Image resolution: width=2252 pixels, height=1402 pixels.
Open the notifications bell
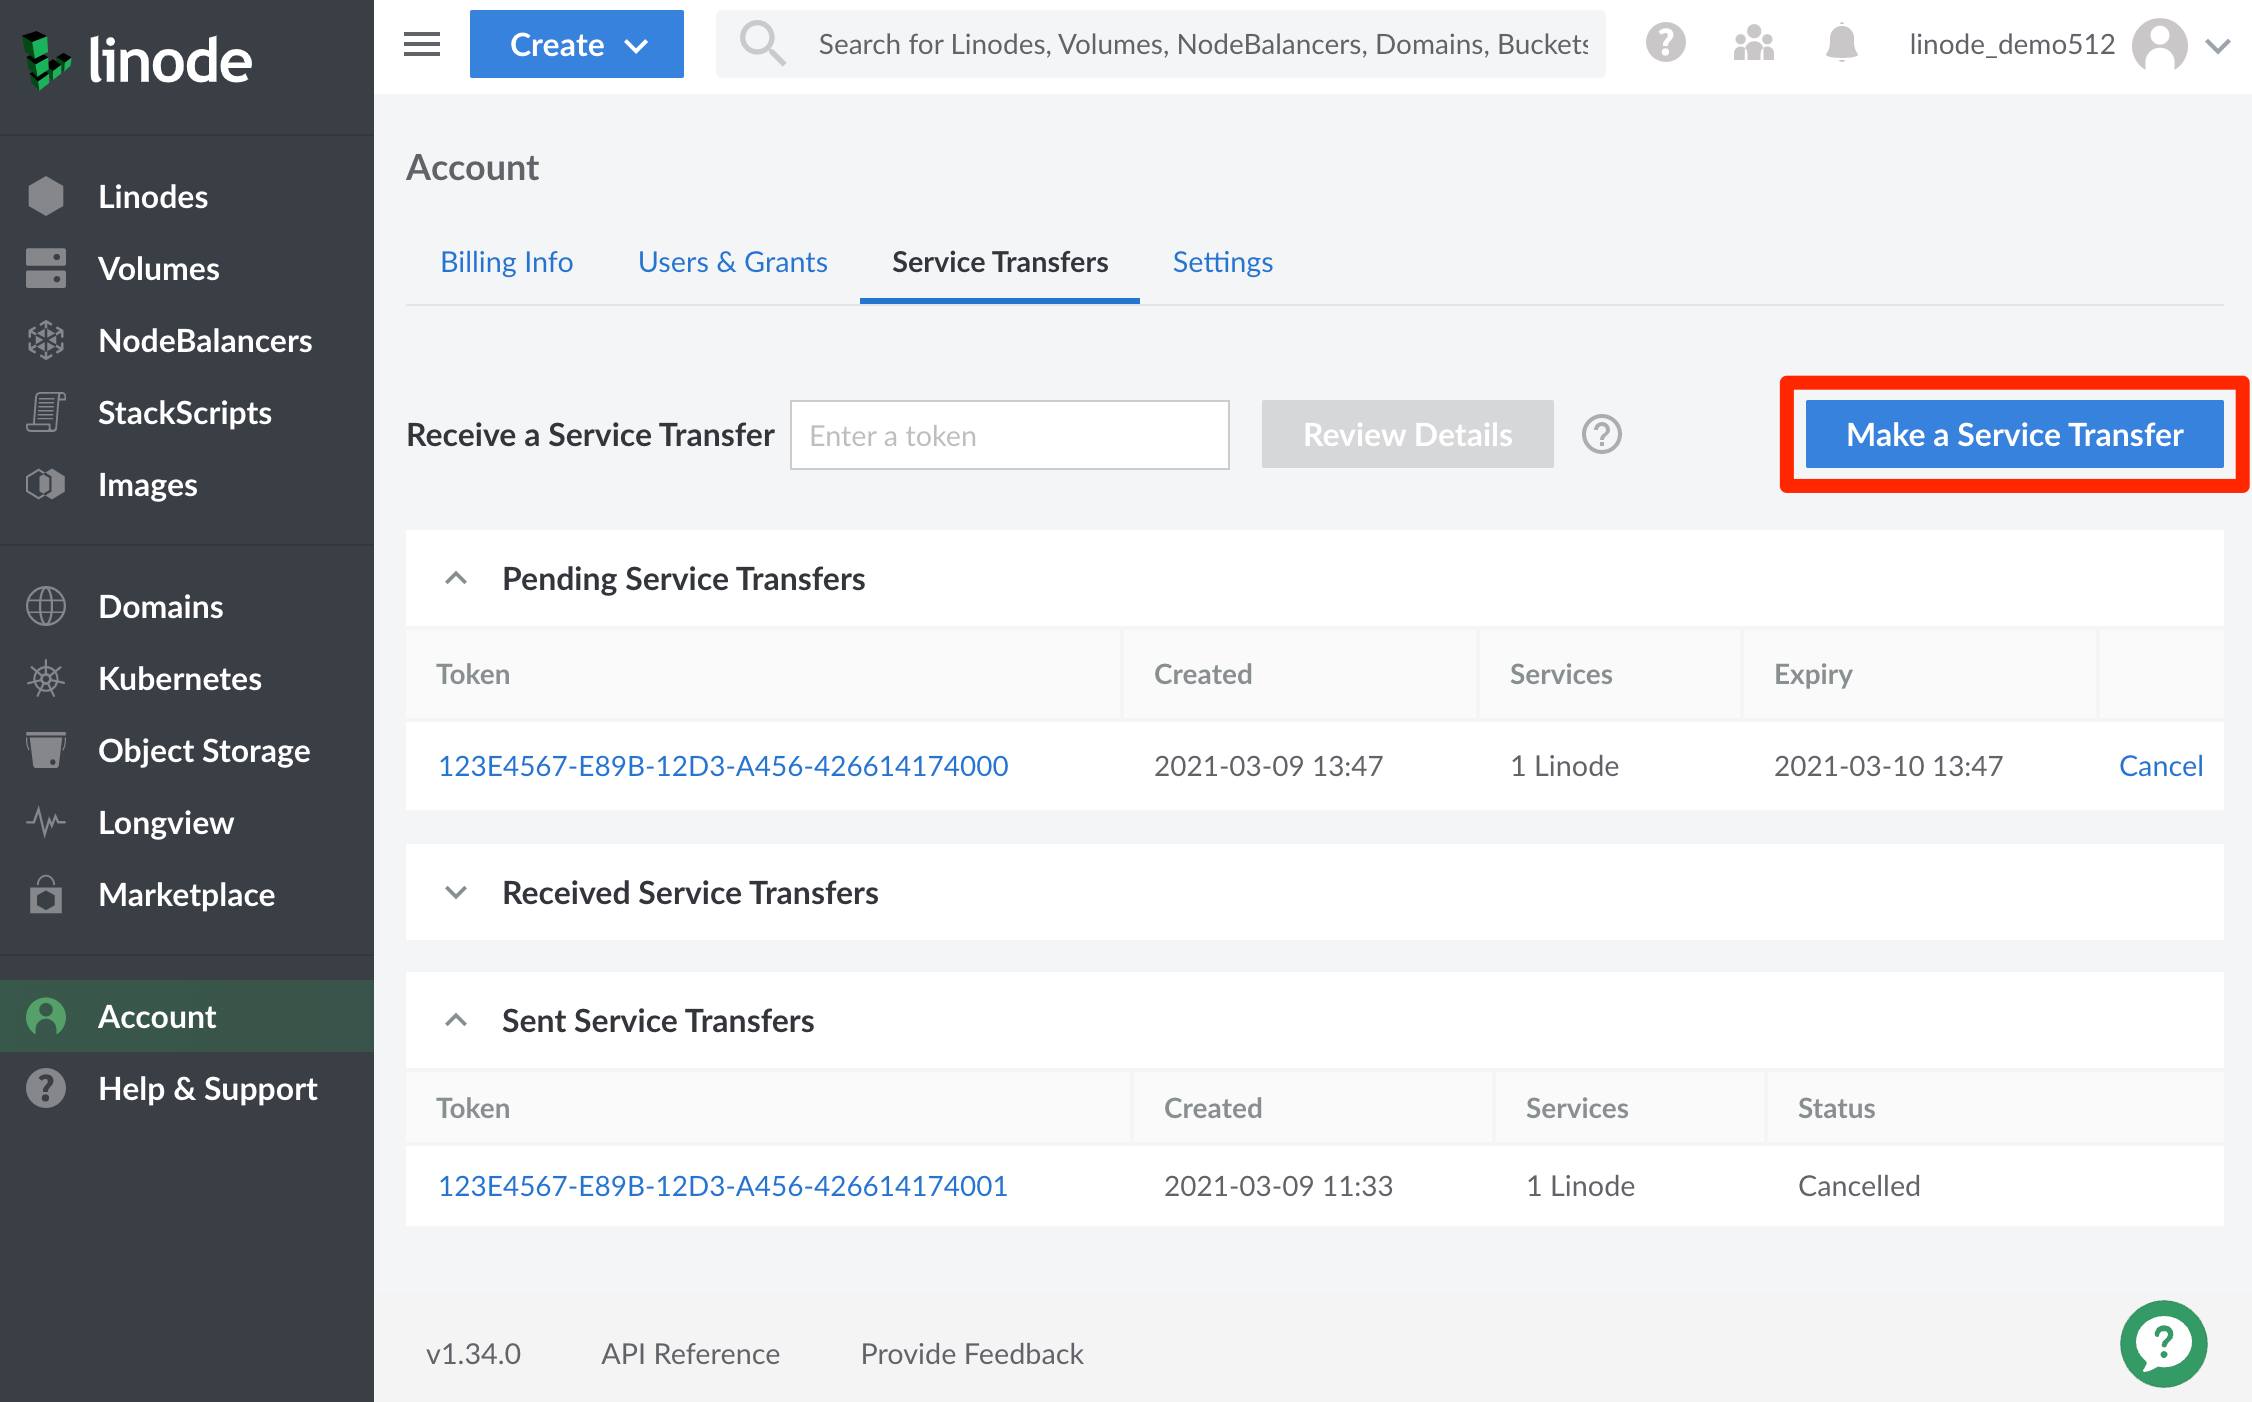(x=1839, y=43)
